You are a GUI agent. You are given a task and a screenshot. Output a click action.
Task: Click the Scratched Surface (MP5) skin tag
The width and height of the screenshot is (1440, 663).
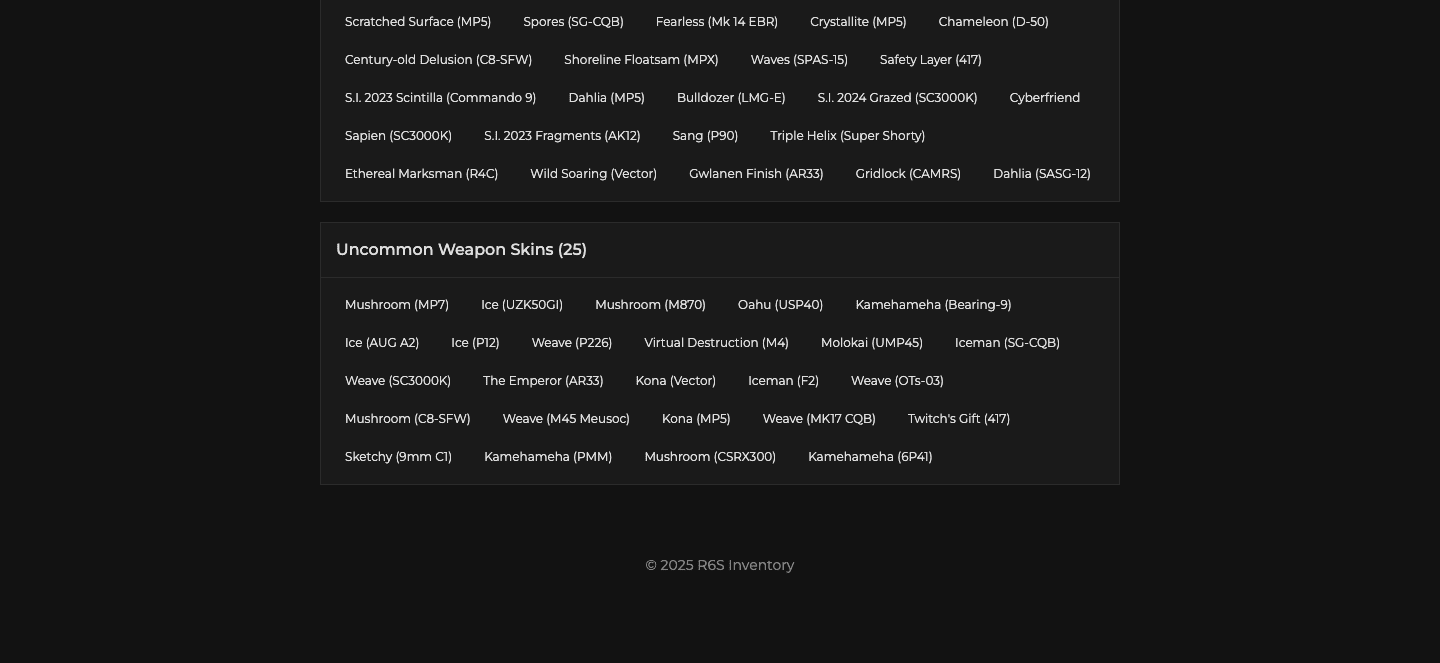(x=417, y=22)
